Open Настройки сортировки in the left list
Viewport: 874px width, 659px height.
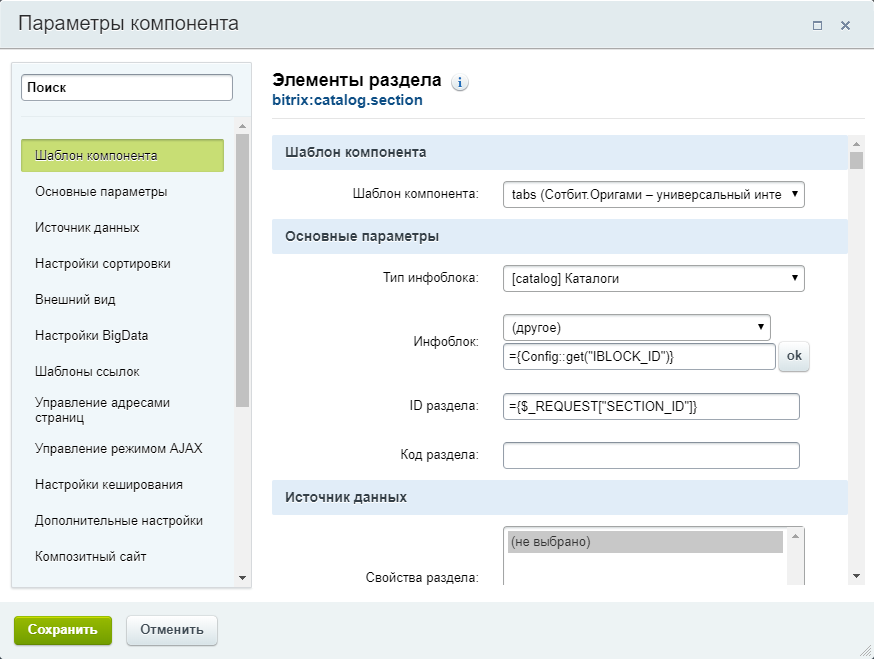tap(102, 263)
